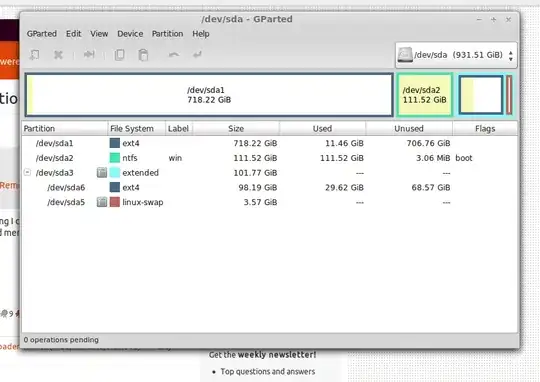Image resolution: width=540 pixels, height=382 pixels.
Task: Open the Partition menu
Action: (x=167, y=34)
